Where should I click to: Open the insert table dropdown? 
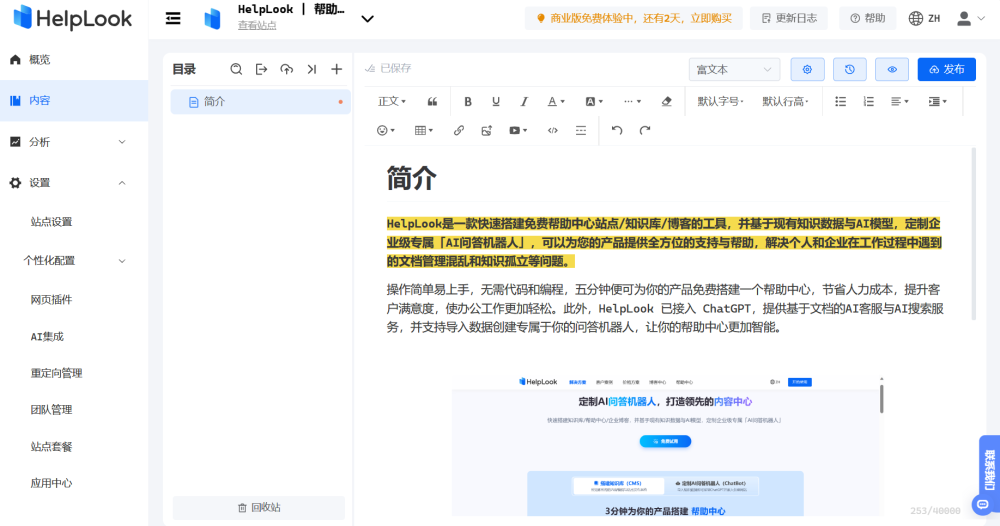click(x=423, y=130)
